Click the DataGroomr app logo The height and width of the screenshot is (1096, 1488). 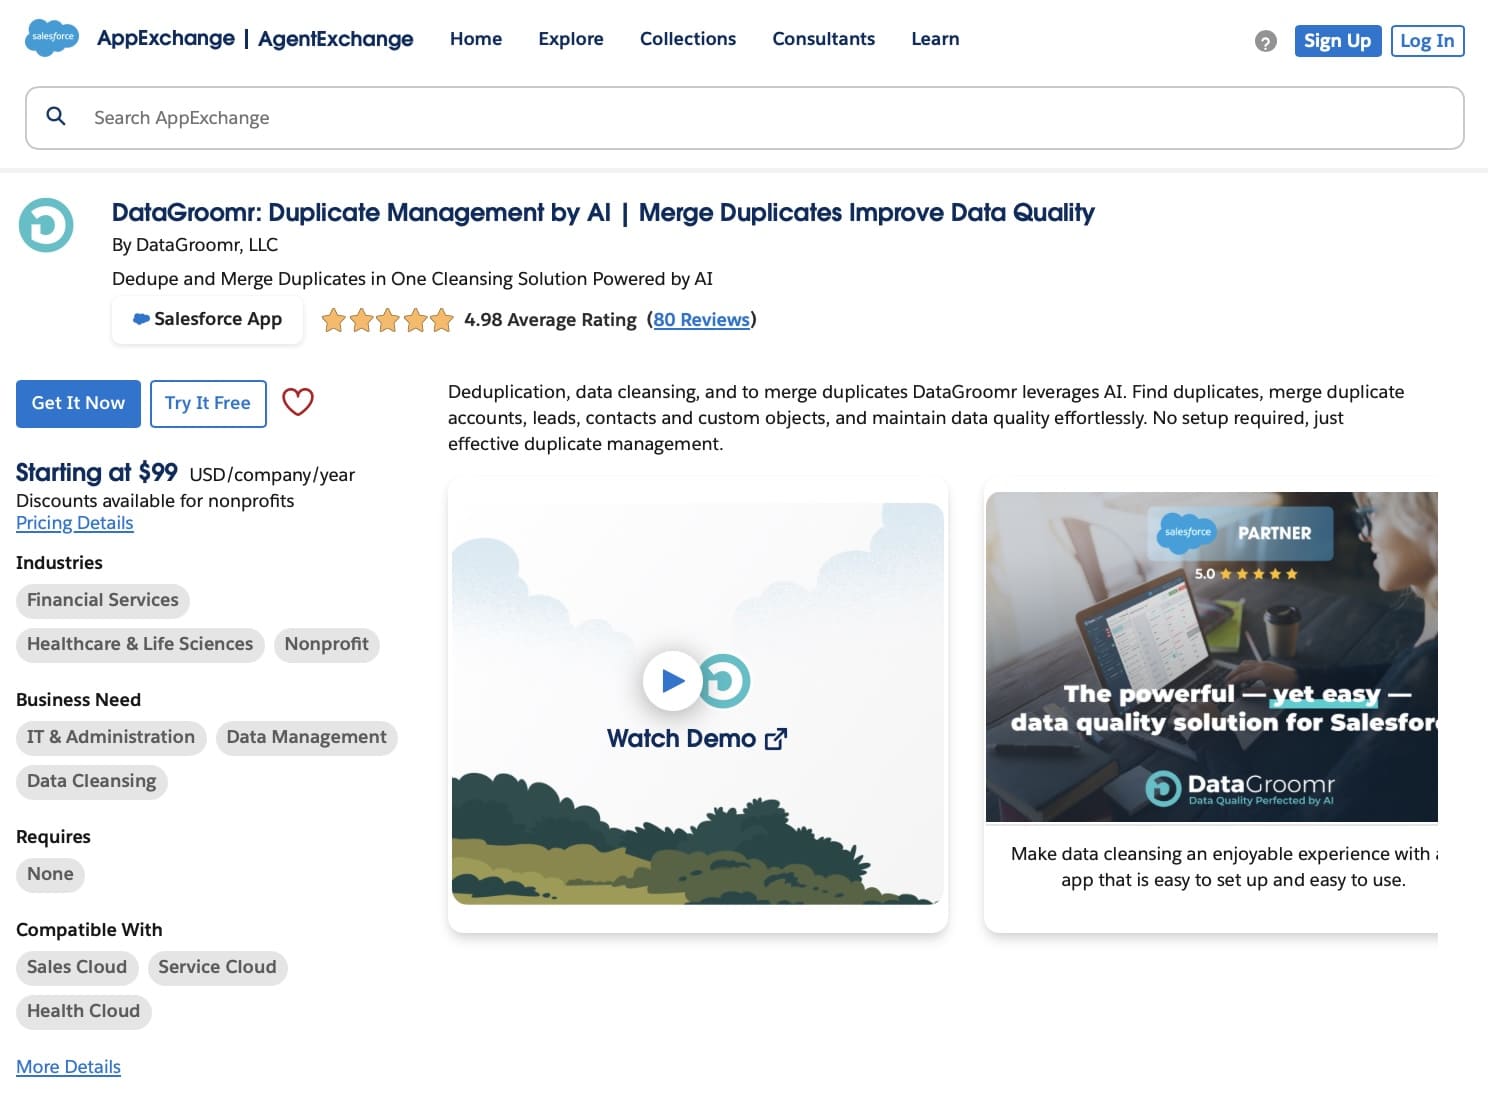(x=45, y=226)
